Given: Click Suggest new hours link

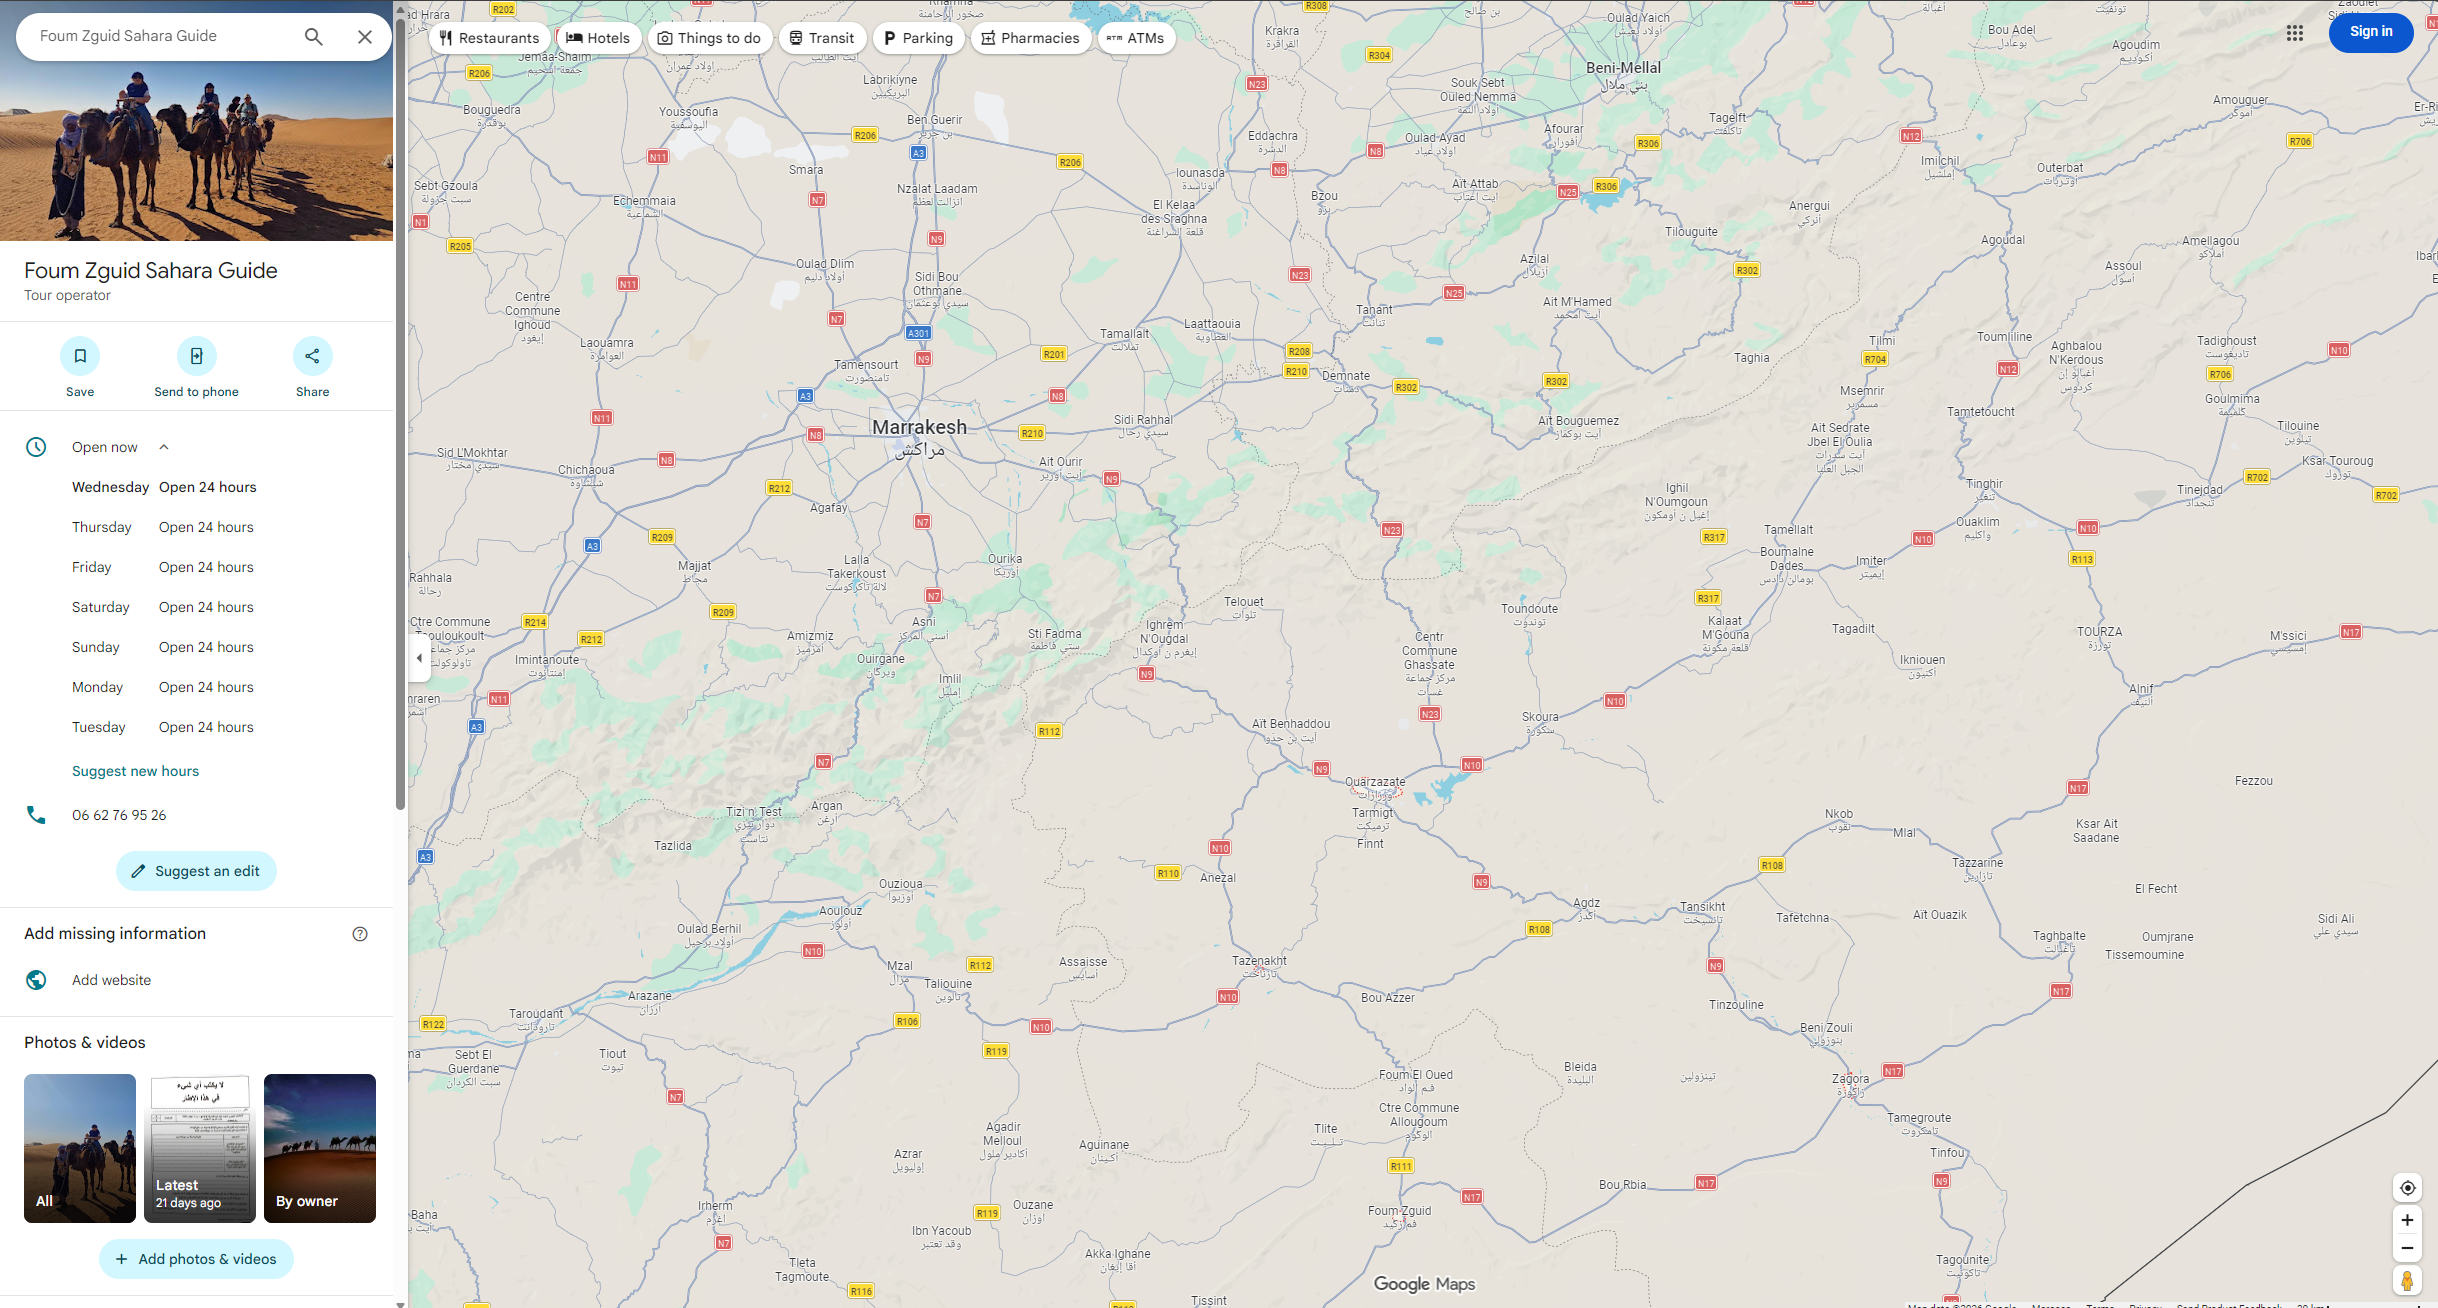Looking at the screenshot, I should (x=136, y=771).
